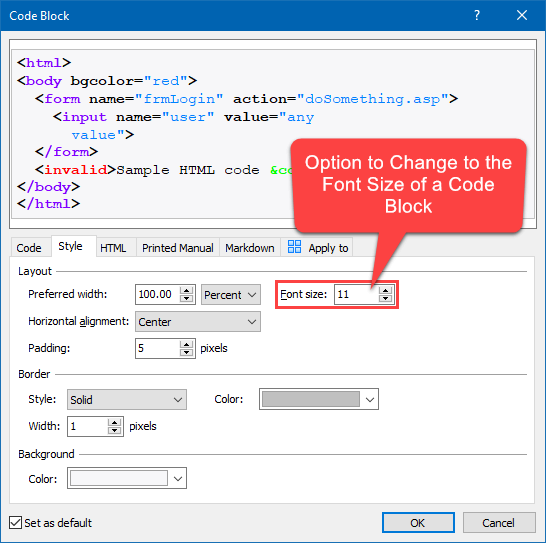Decrease Font size with down arrow
Screen dimensions: 546x543
[385, 298]
